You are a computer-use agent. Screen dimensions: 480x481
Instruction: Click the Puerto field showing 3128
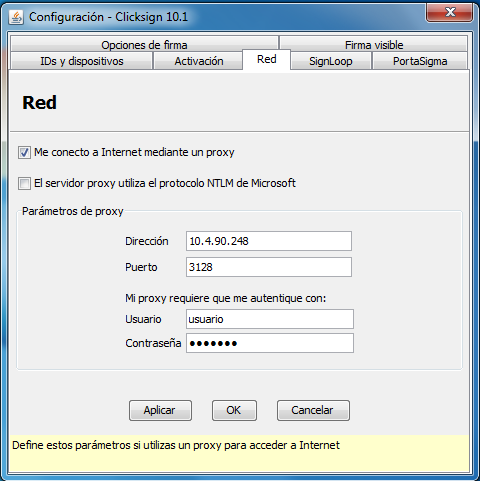[269, 267]
